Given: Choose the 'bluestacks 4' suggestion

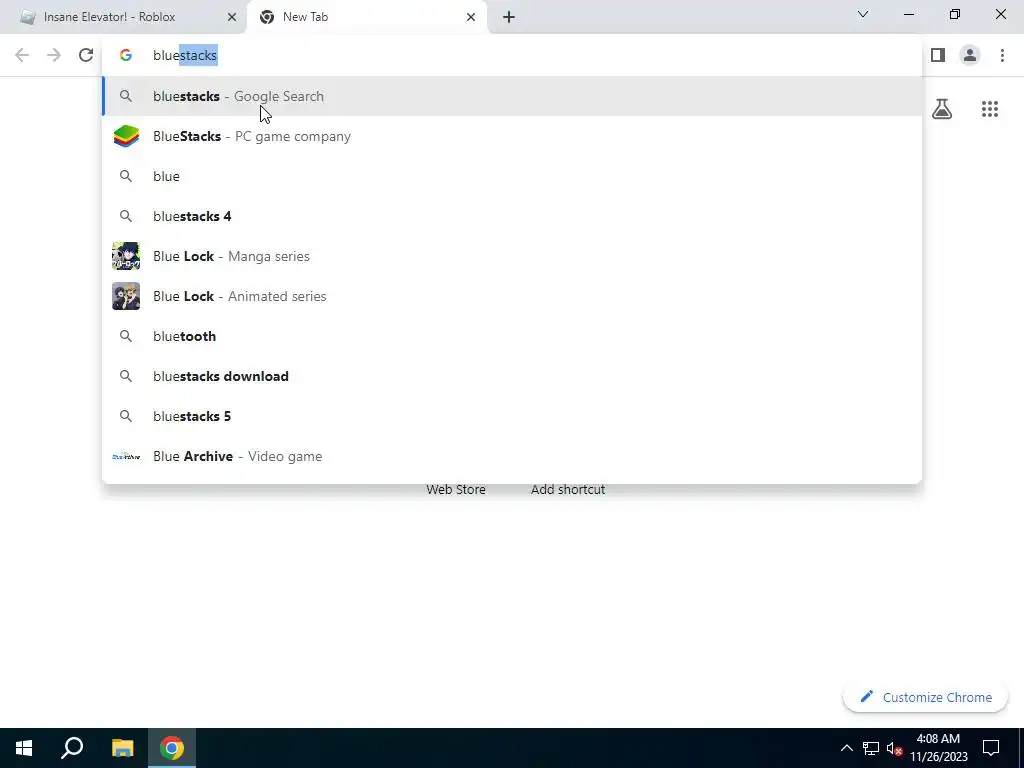Looking at the screenshot, I should tap(512, 216).
